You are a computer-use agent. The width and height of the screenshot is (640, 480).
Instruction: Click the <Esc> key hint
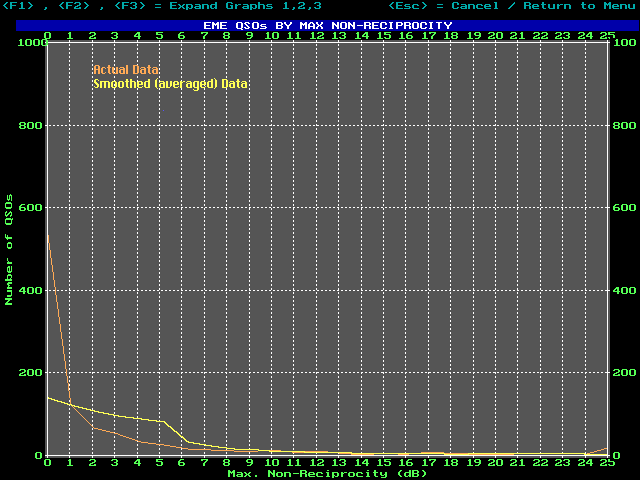coord(407,6)
